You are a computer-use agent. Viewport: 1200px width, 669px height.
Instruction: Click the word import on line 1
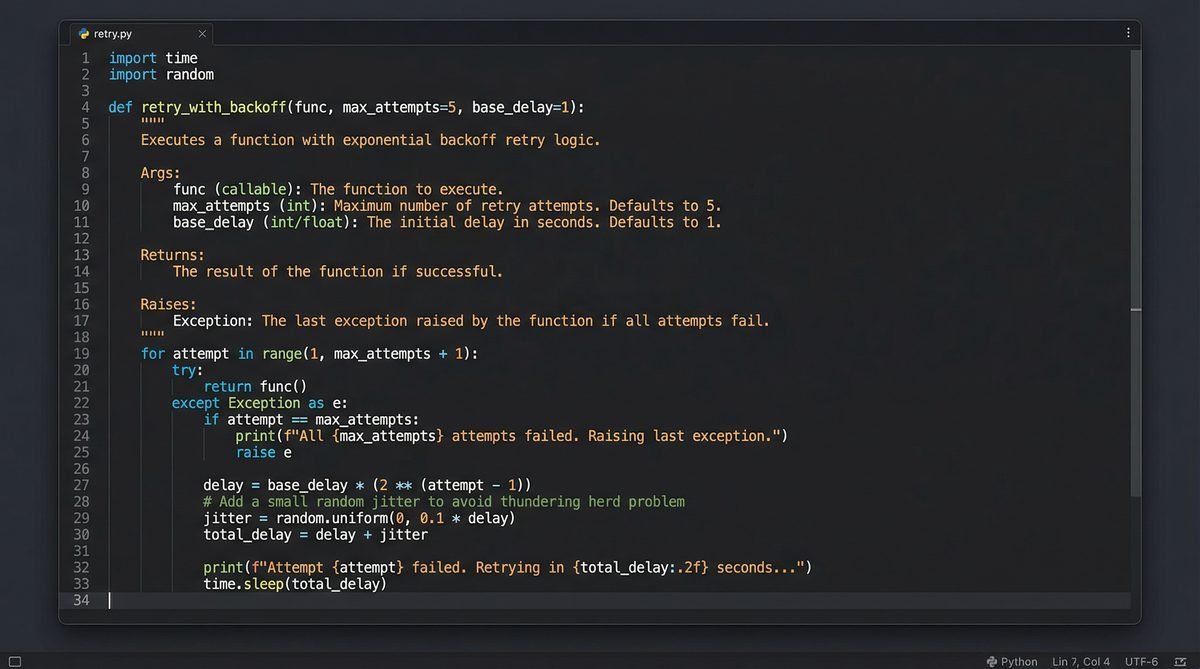point(132,57)
